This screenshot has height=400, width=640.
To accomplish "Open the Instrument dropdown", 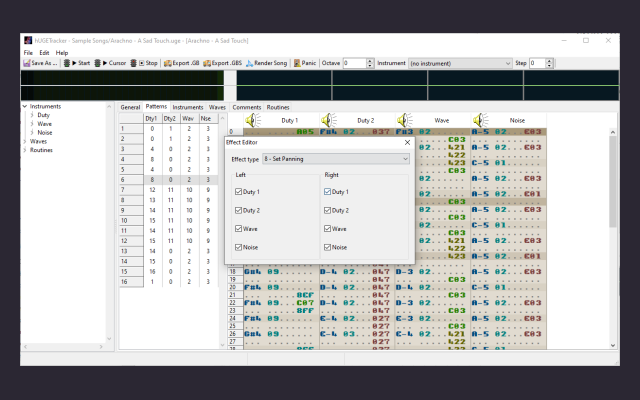I will [460, 63].
